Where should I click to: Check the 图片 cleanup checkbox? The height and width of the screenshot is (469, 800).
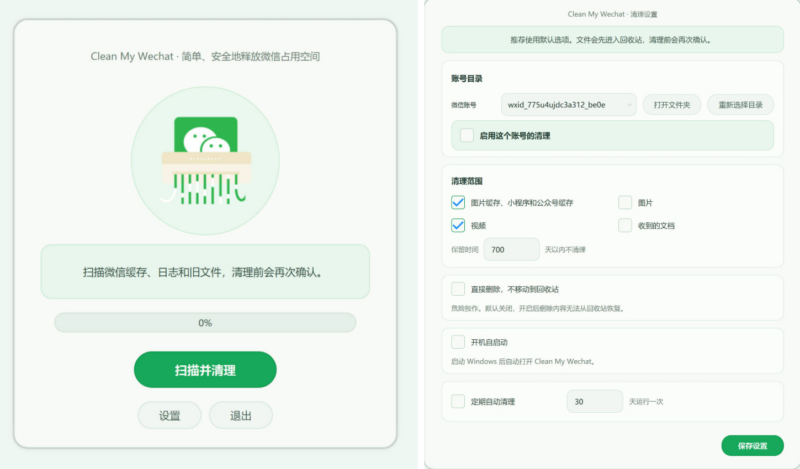point(625,203)
